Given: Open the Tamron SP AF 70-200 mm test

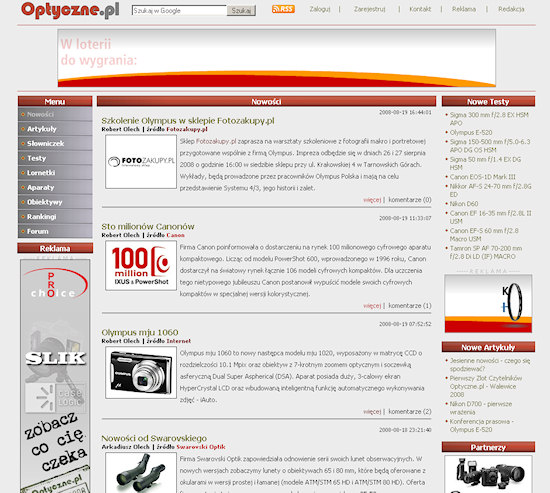Looking at the screenshot, I should pos(486,252).
